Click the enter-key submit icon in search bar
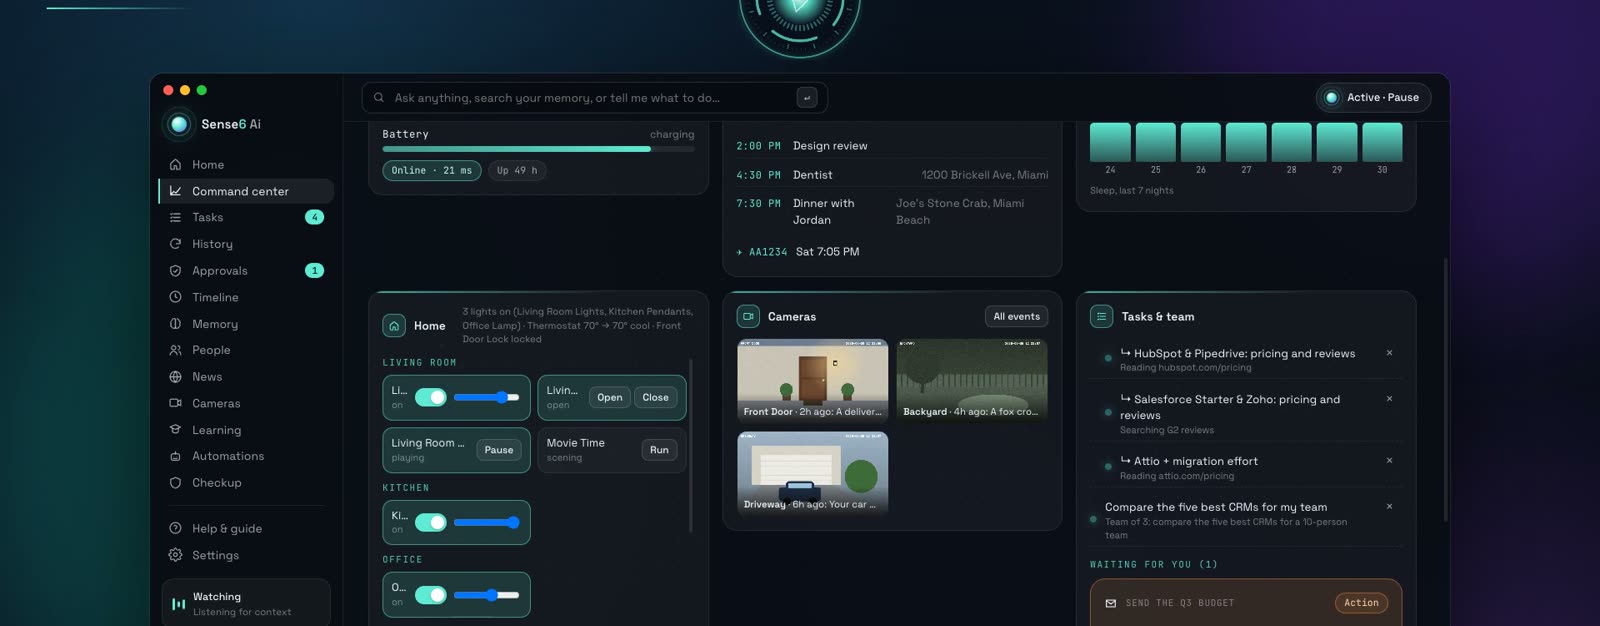The height and width of the screenshot is (626, 1600). point(807,98)
